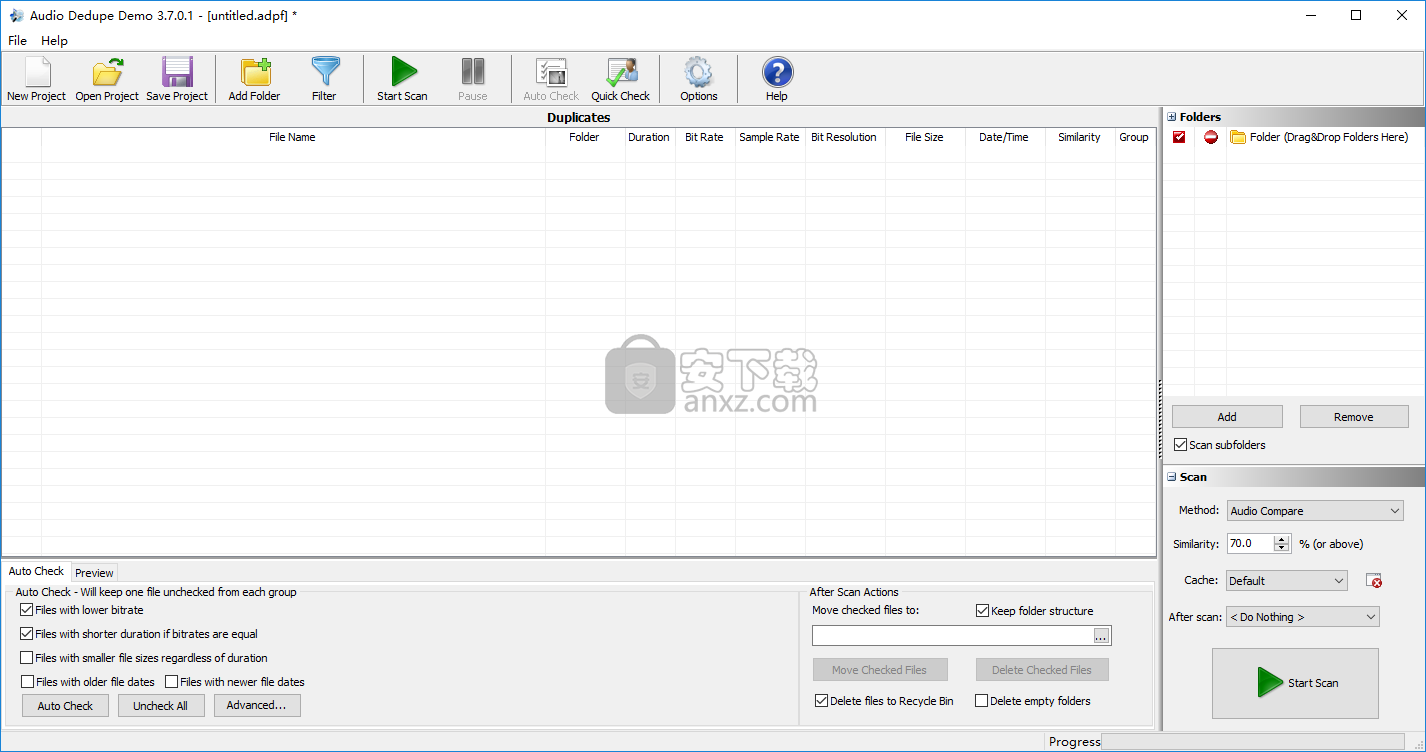Open Project via toolbar icon

(107, 79)
